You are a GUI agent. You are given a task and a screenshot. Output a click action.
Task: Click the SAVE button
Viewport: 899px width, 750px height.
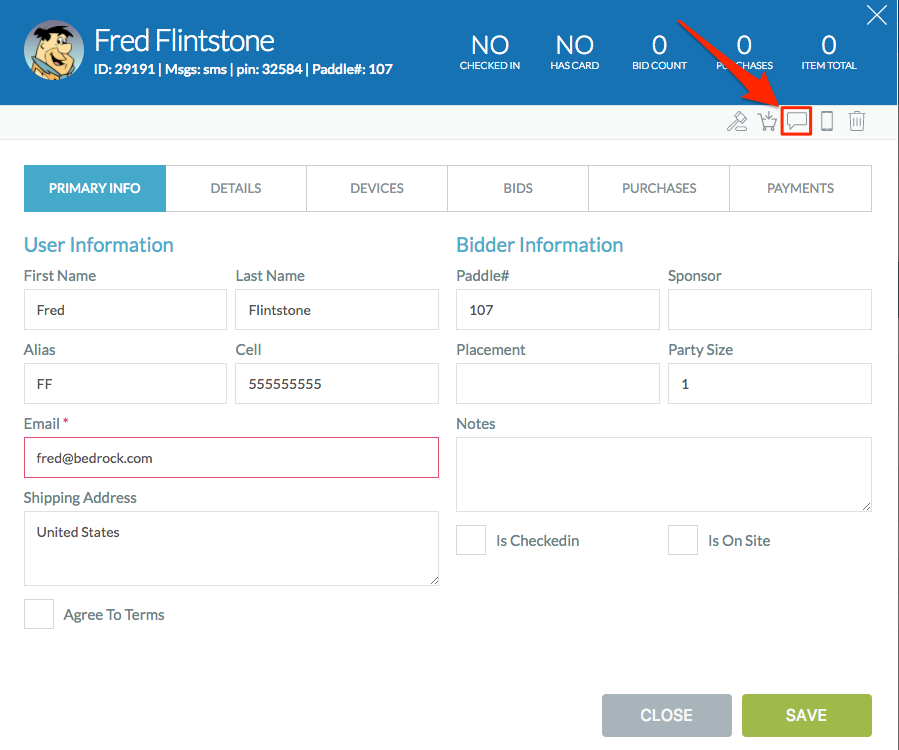806,715
